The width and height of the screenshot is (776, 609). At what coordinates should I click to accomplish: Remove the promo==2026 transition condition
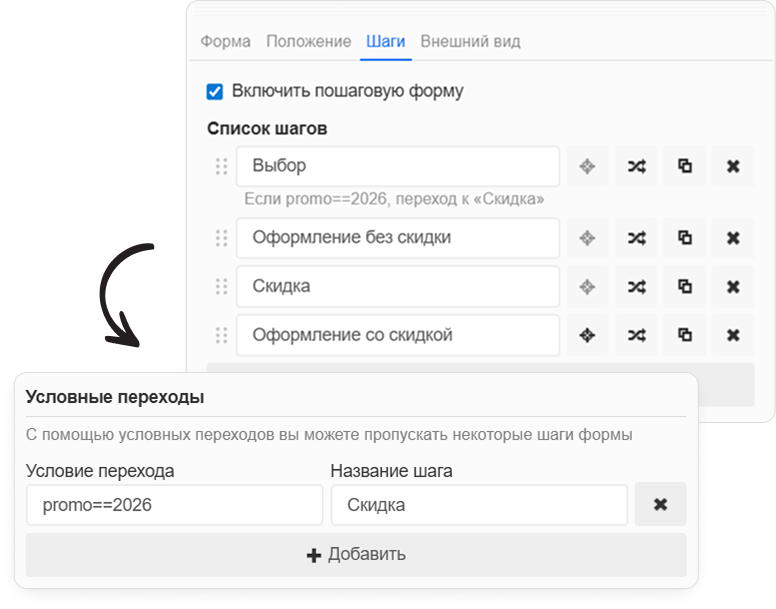(660, 505)
